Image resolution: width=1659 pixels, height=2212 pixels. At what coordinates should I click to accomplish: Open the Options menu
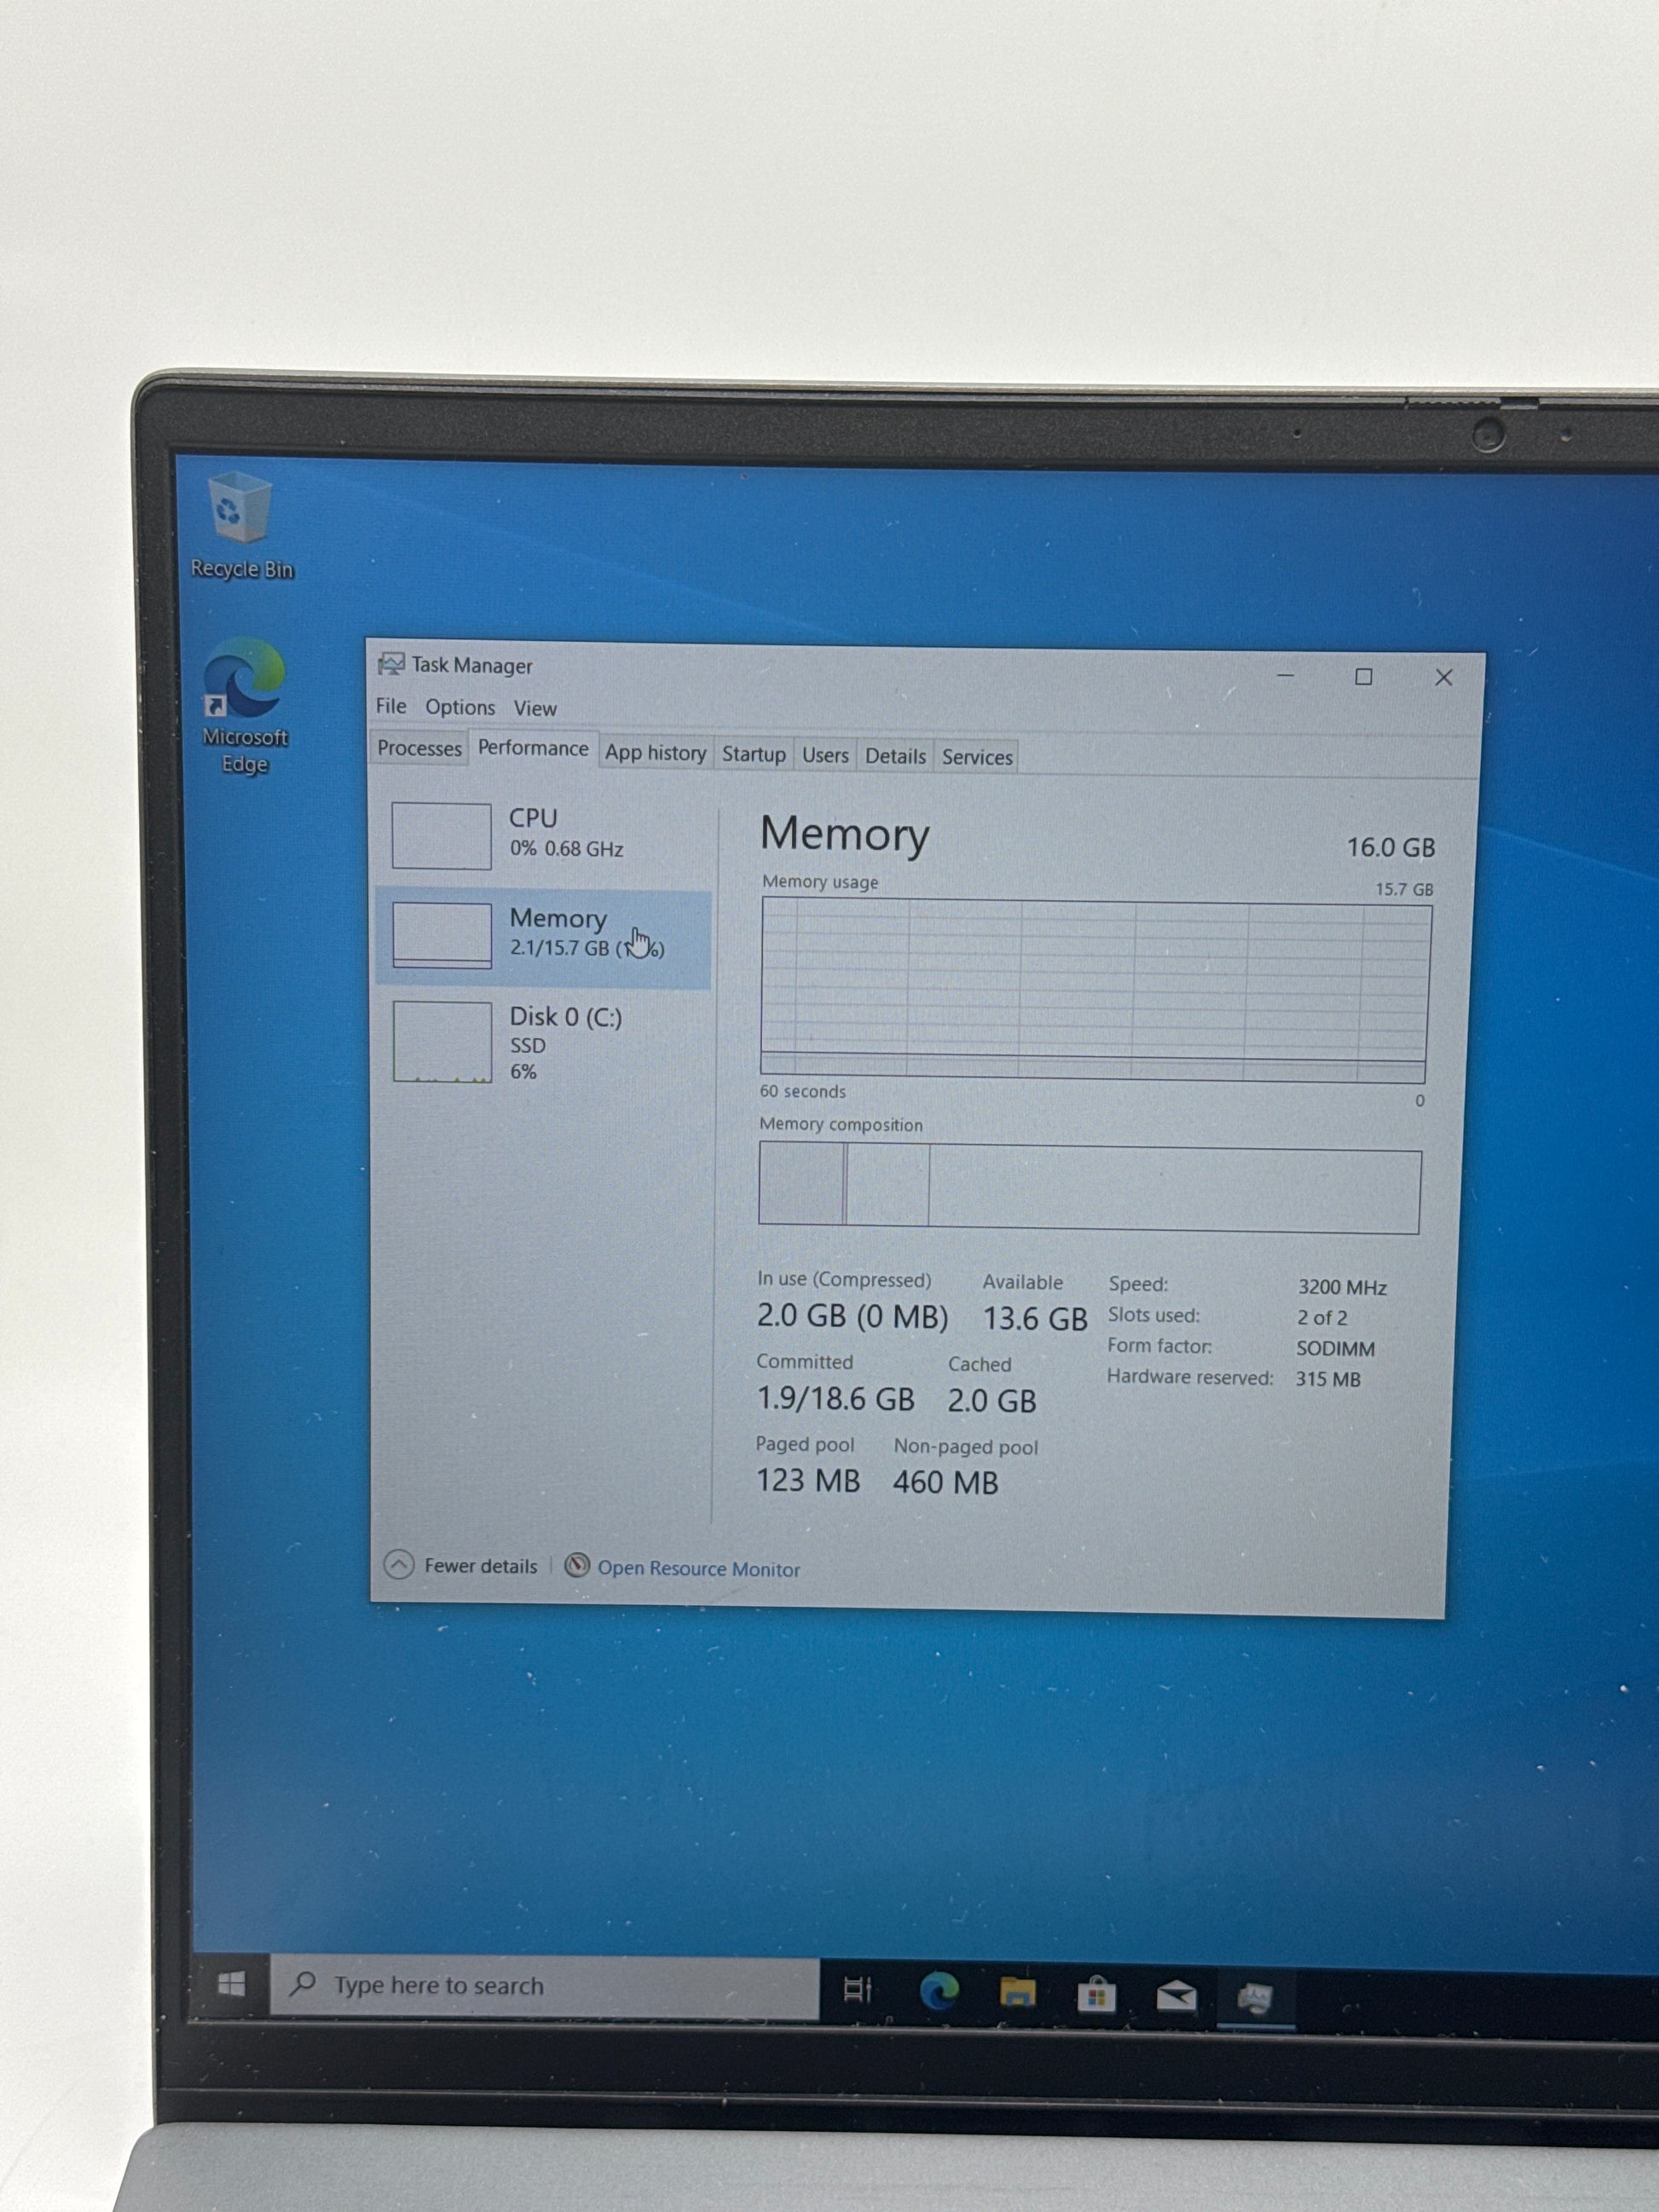tap(460, 707)
